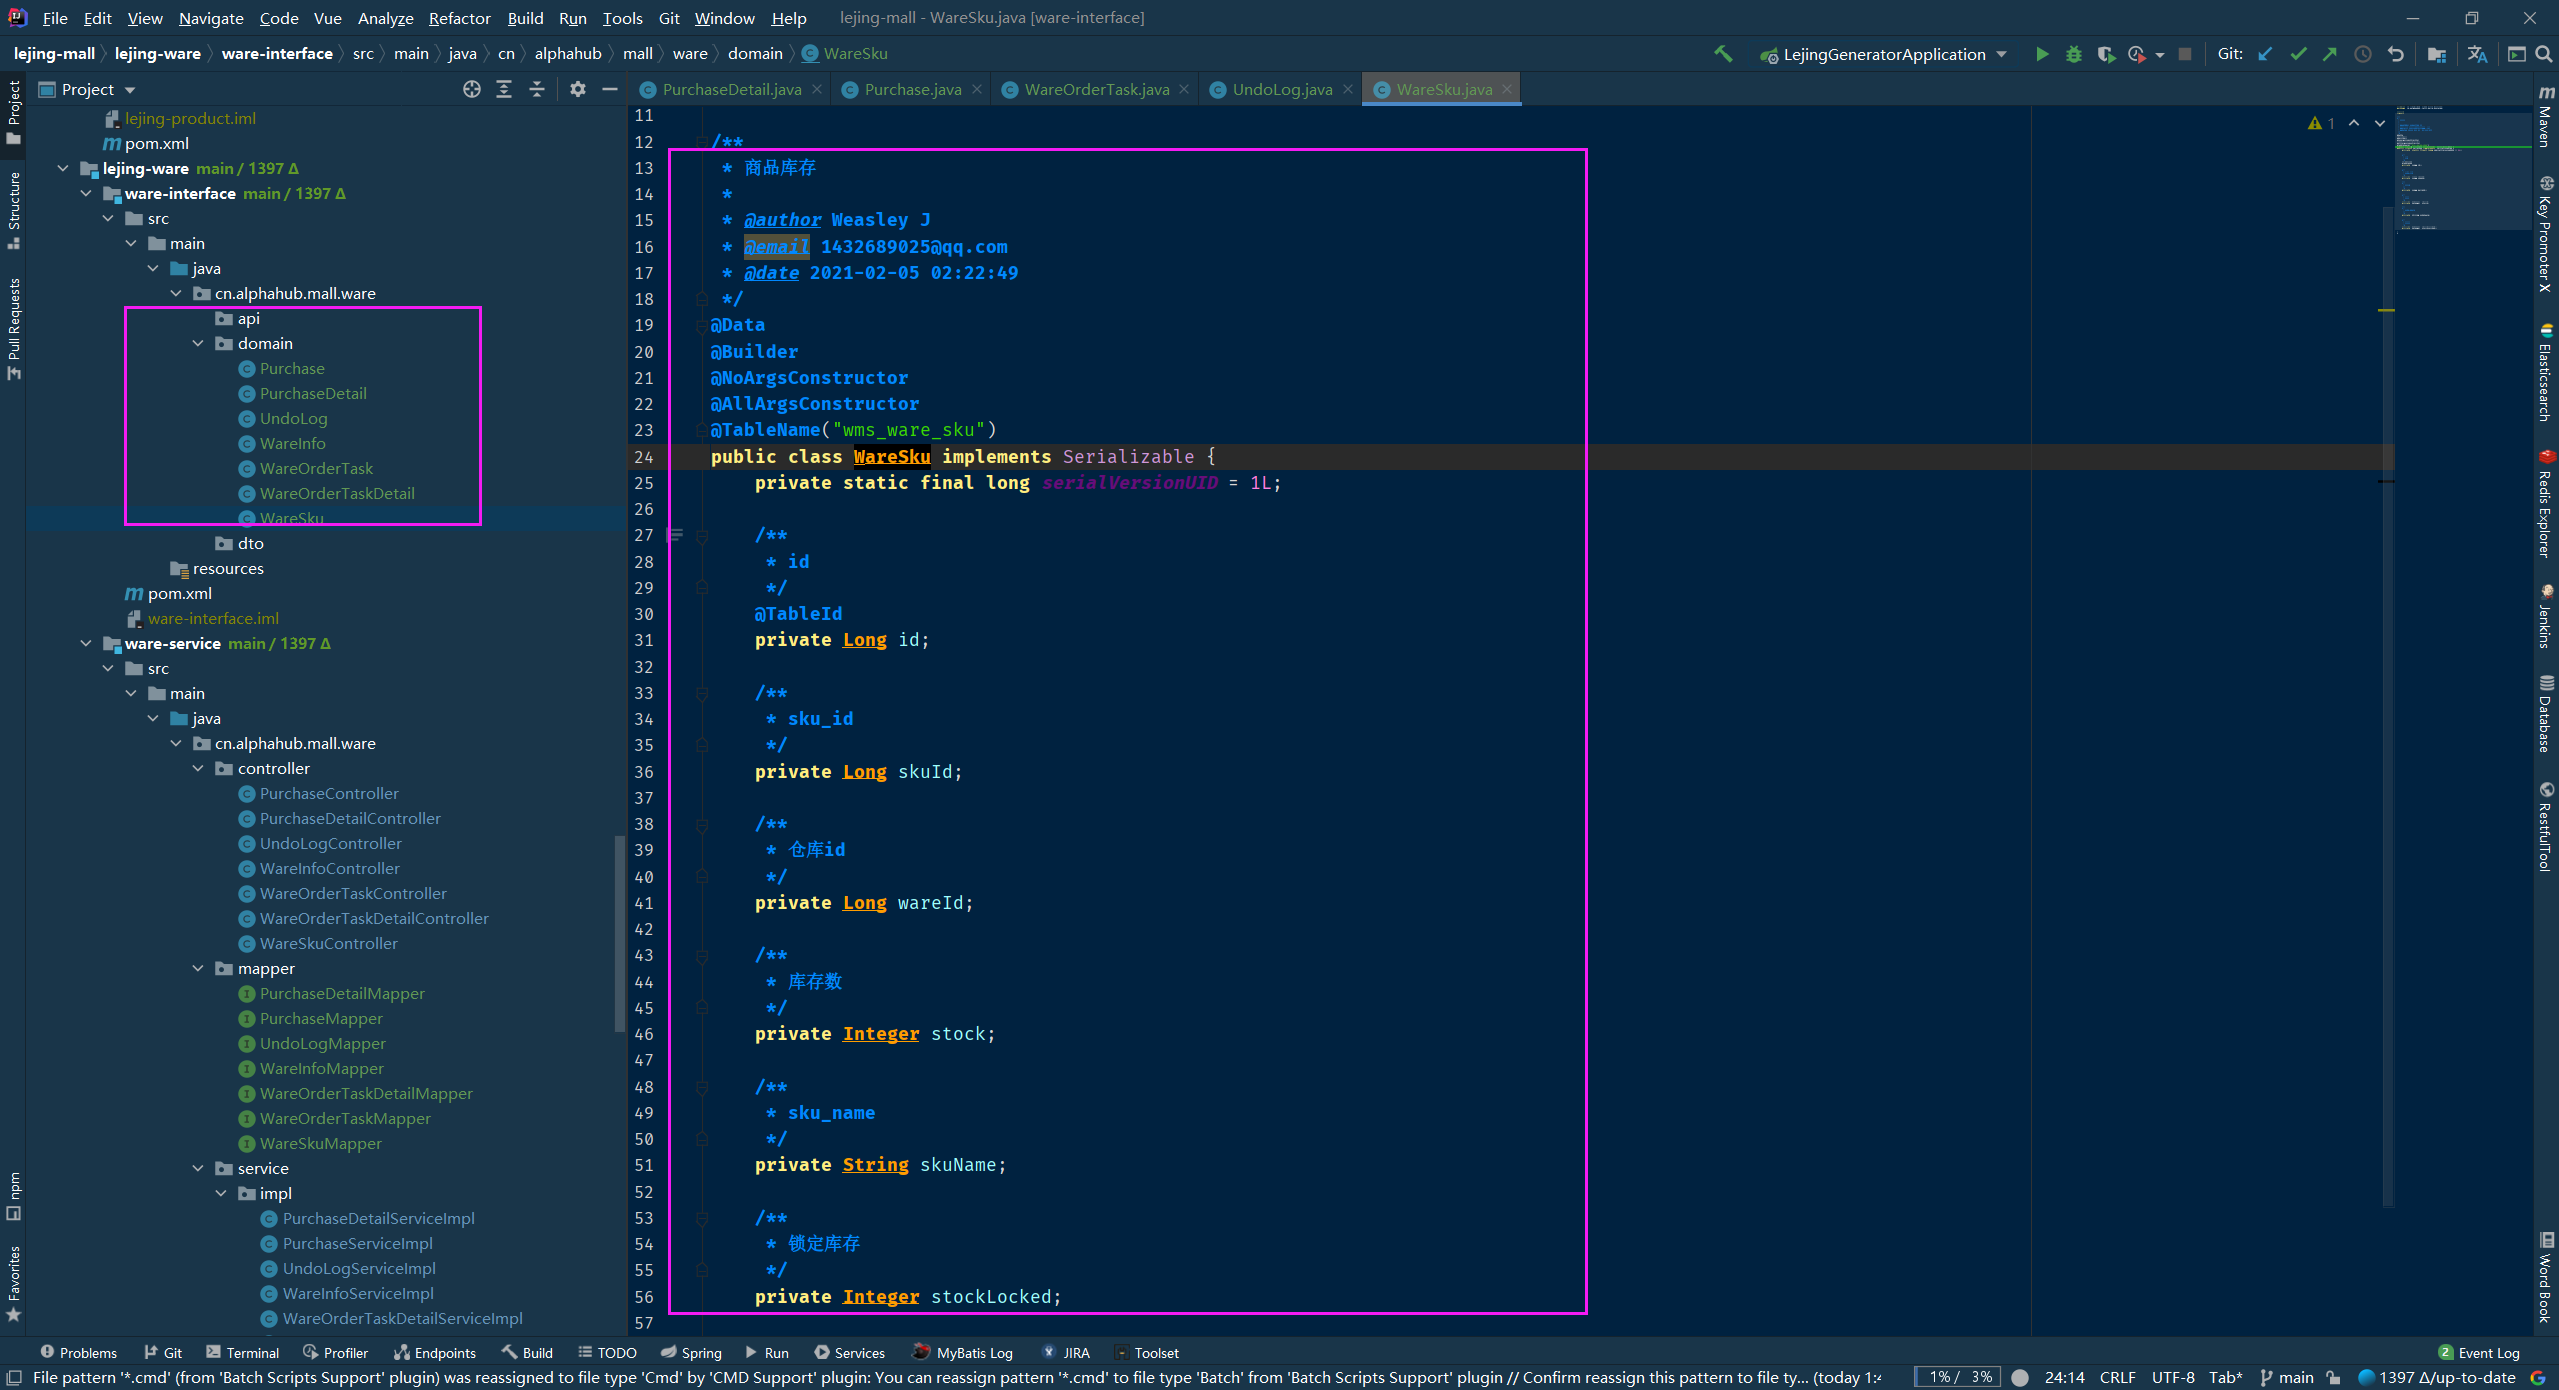The width and height of the screenshot is (2559, 1390).
Task: Expand all items in Project panel
Action: (504, 89)
